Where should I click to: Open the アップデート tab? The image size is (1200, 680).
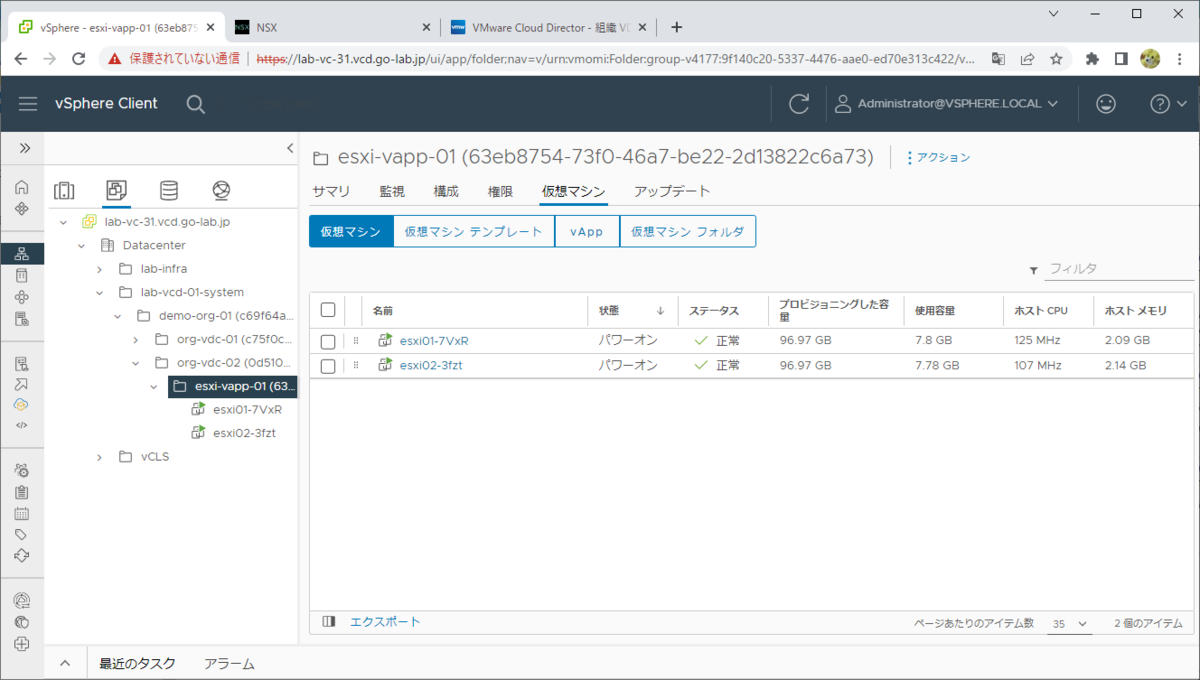click(672, 191)
